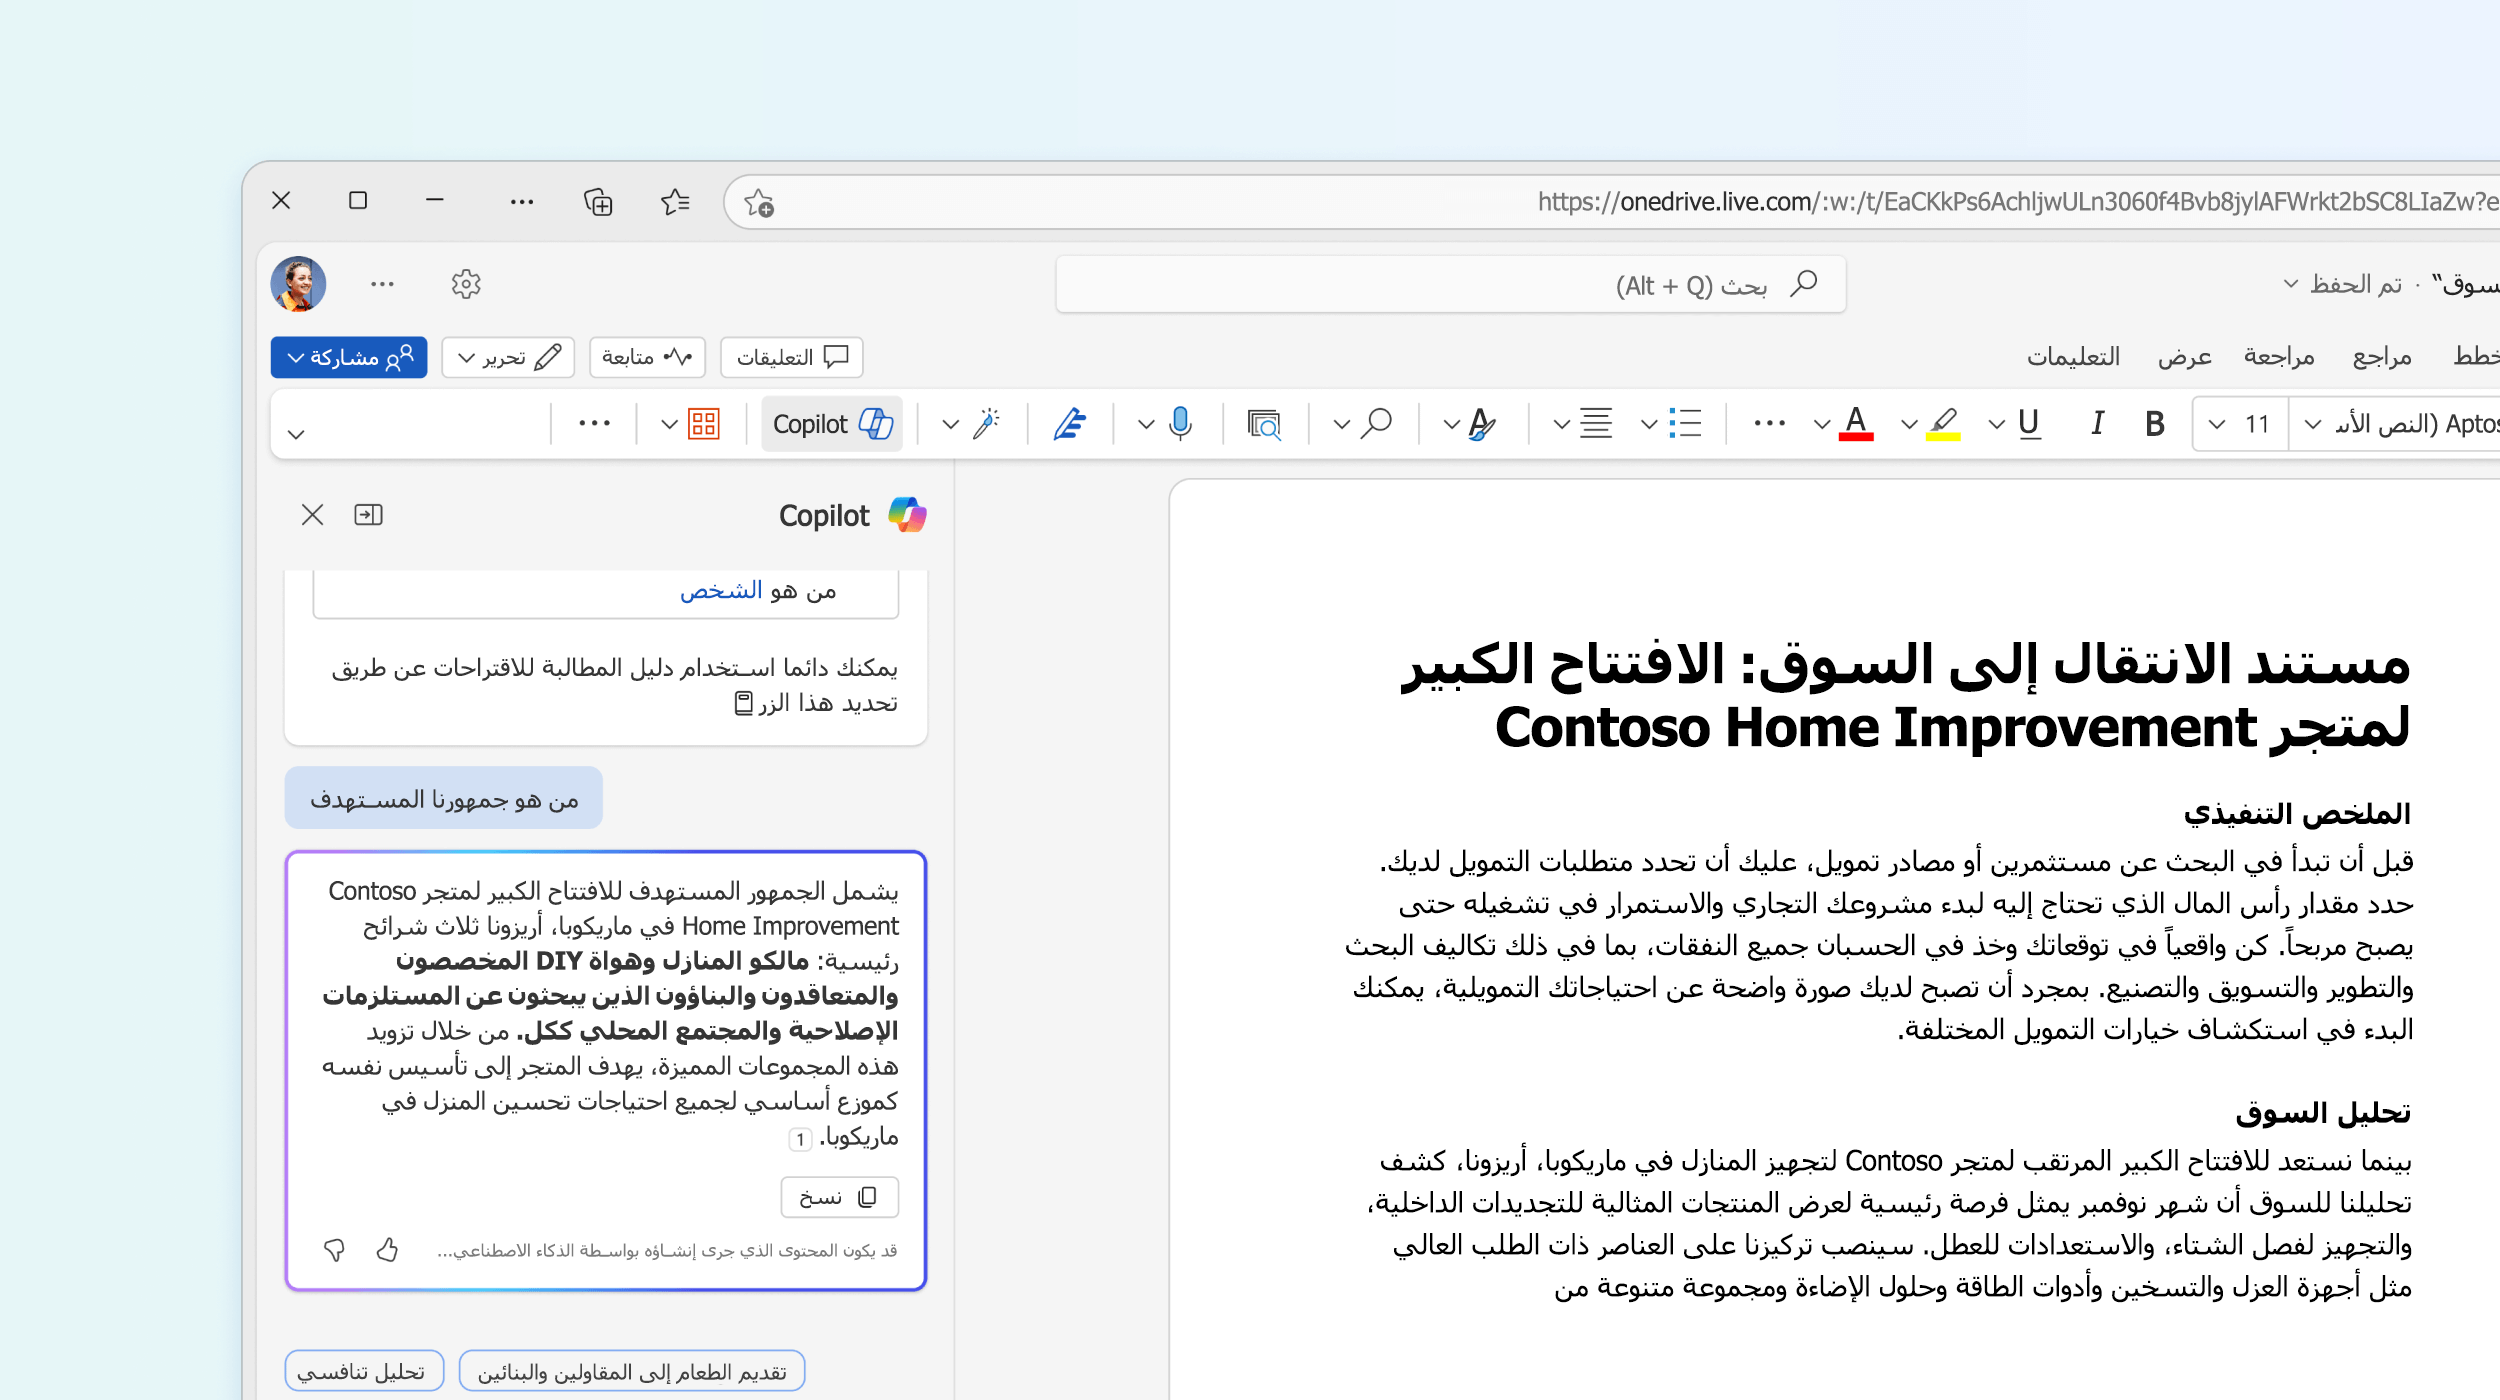Open more toolbar options after add-ins
Screen dimensions: 2500x1400
point(594,424)
